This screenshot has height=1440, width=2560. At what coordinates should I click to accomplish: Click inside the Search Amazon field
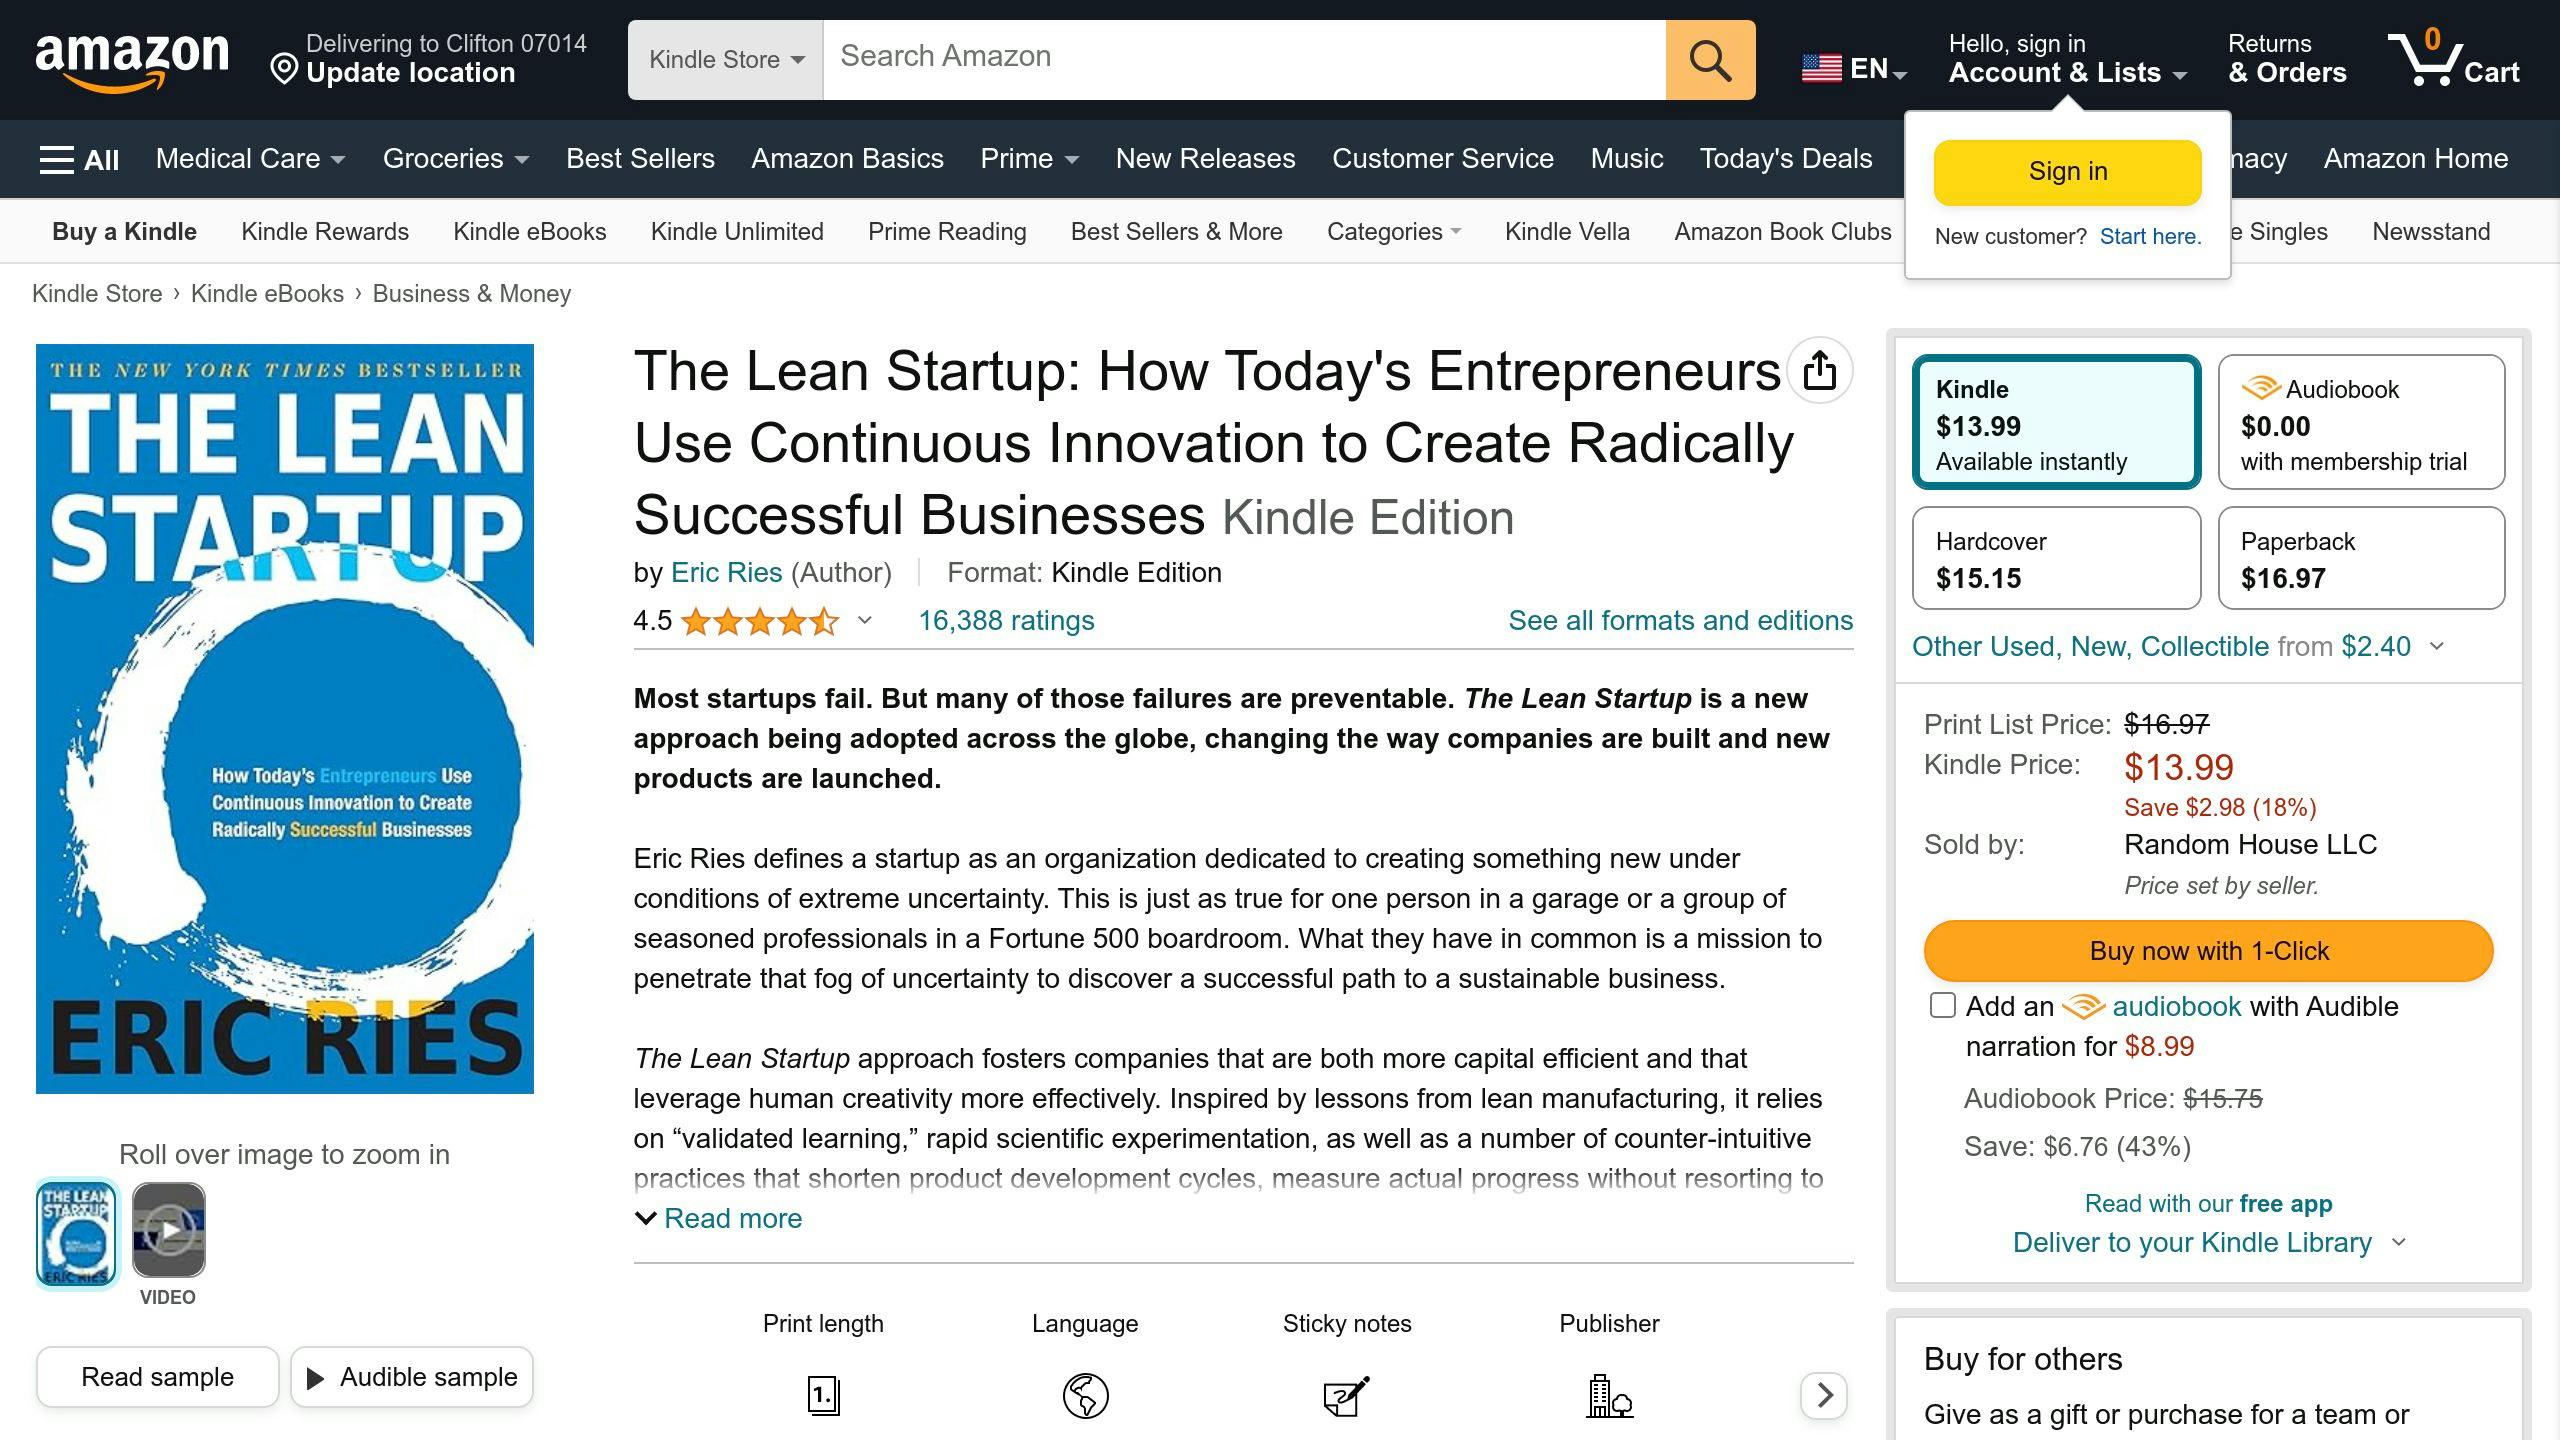coord(1200,57)
